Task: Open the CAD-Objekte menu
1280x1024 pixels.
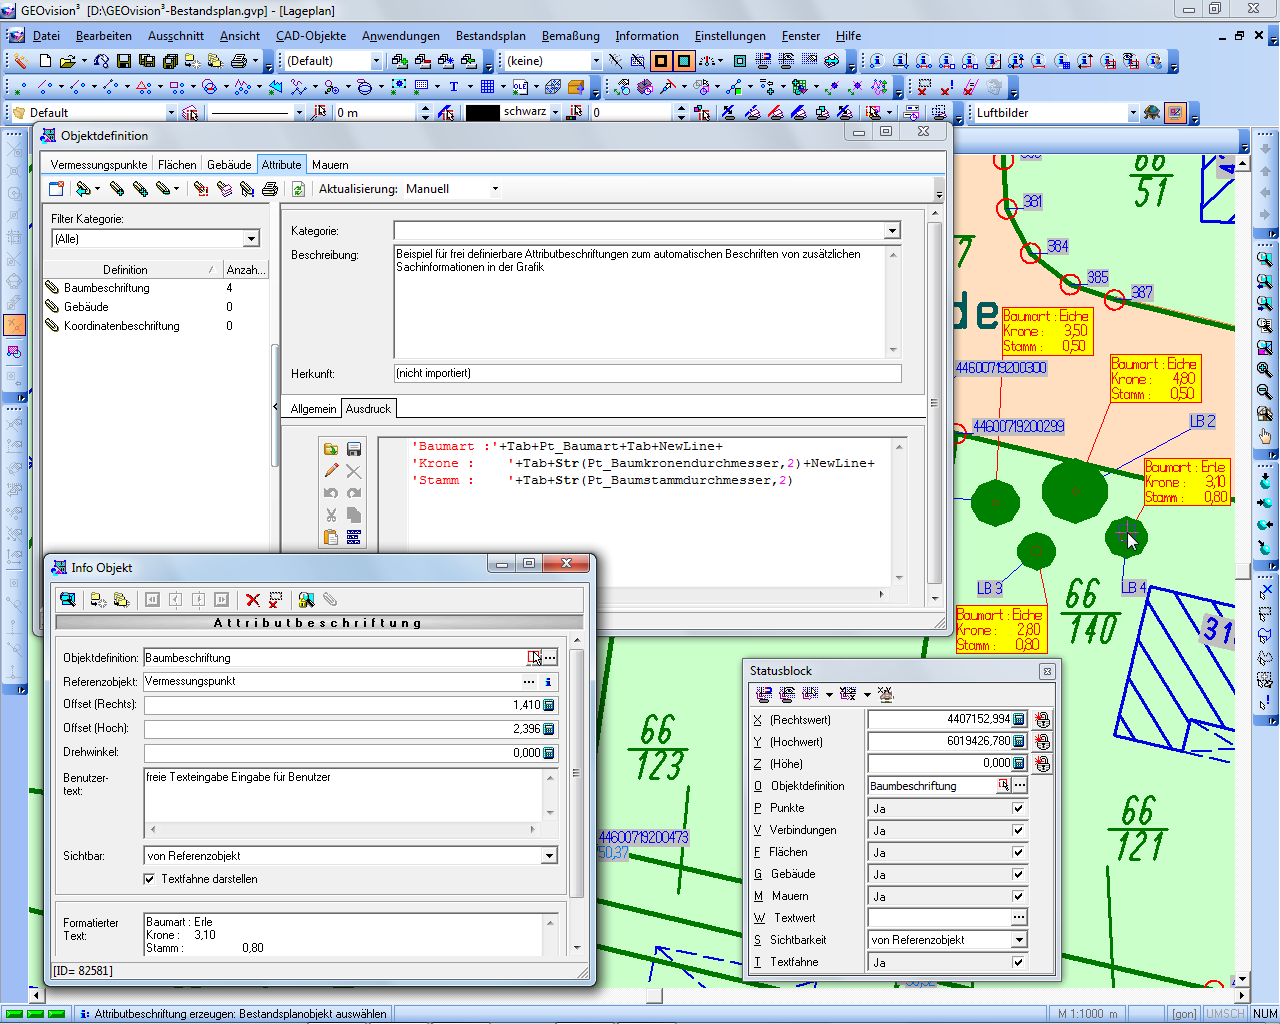Action: point(311,36)
